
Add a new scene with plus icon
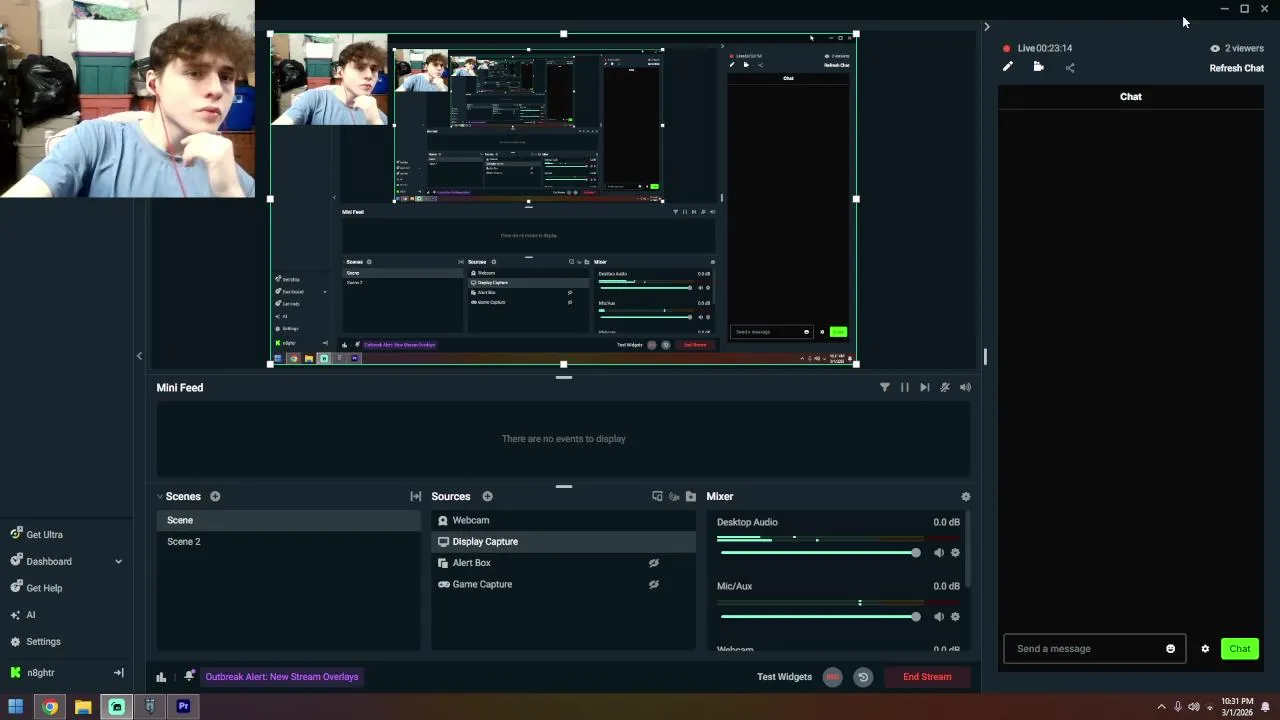pos(215,496)
